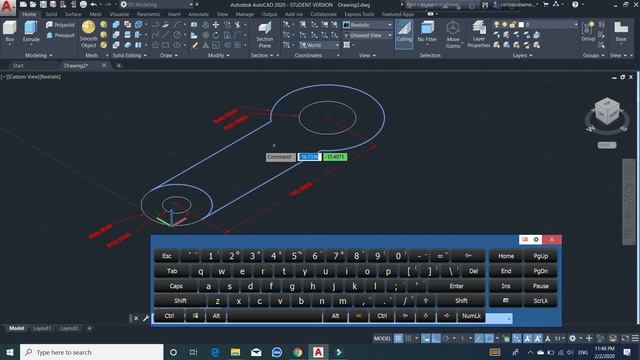Expand the Modify panel
Image resolution: width=640 pixels, height=360 pixels.
[219, 55]
